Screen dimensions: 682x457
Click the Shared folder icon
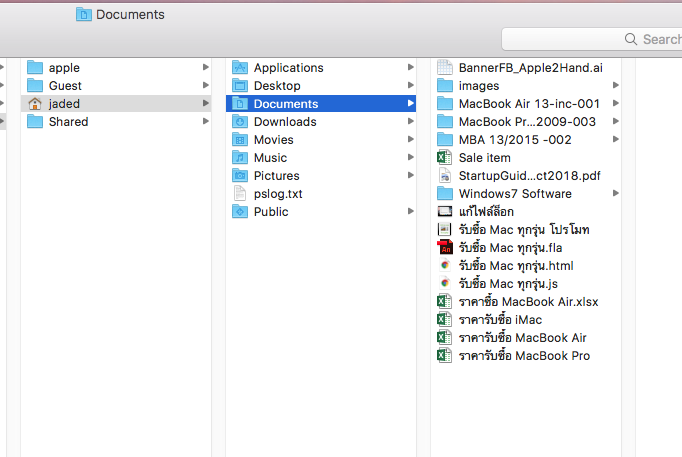point(35,122)
